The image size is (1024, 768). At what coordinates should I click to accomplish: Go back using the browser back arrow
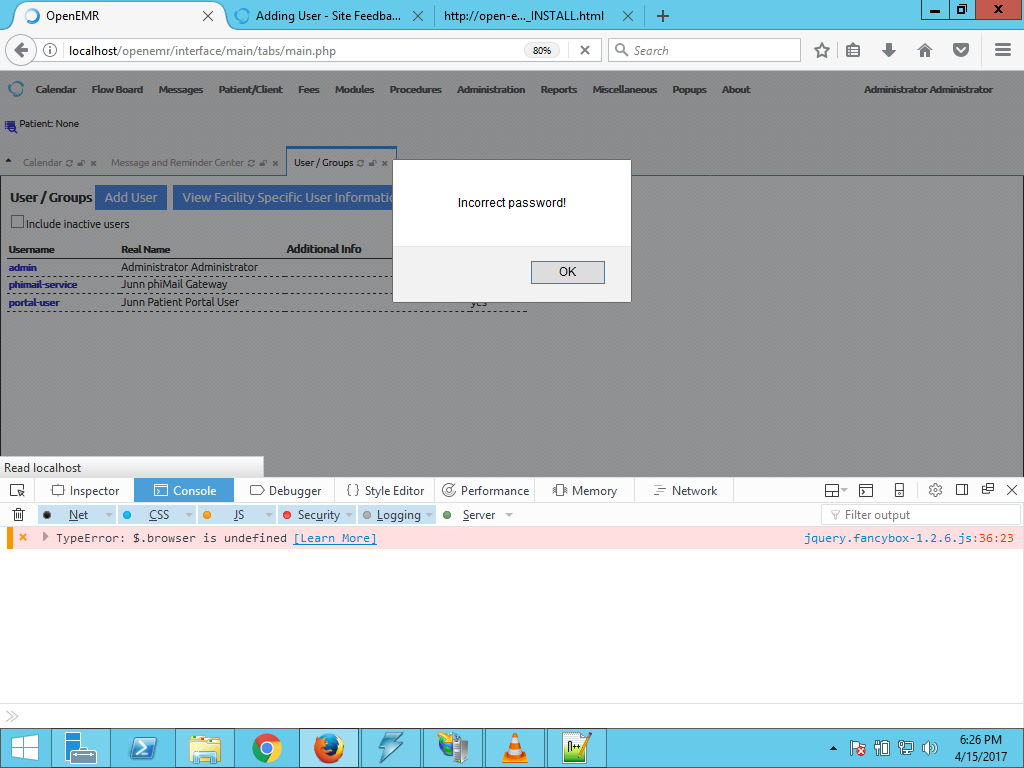22,50
